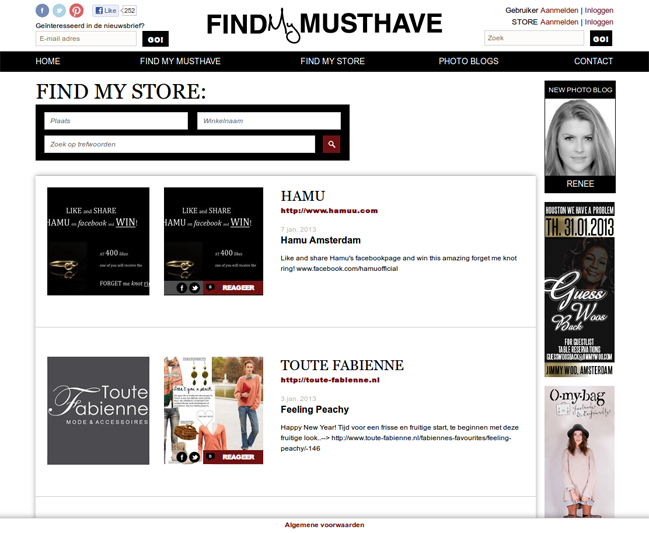The height and width of the screenshot is (533, 649).
Task: Click the '3 jan. 2013' date text
Action: pos(298,399)
